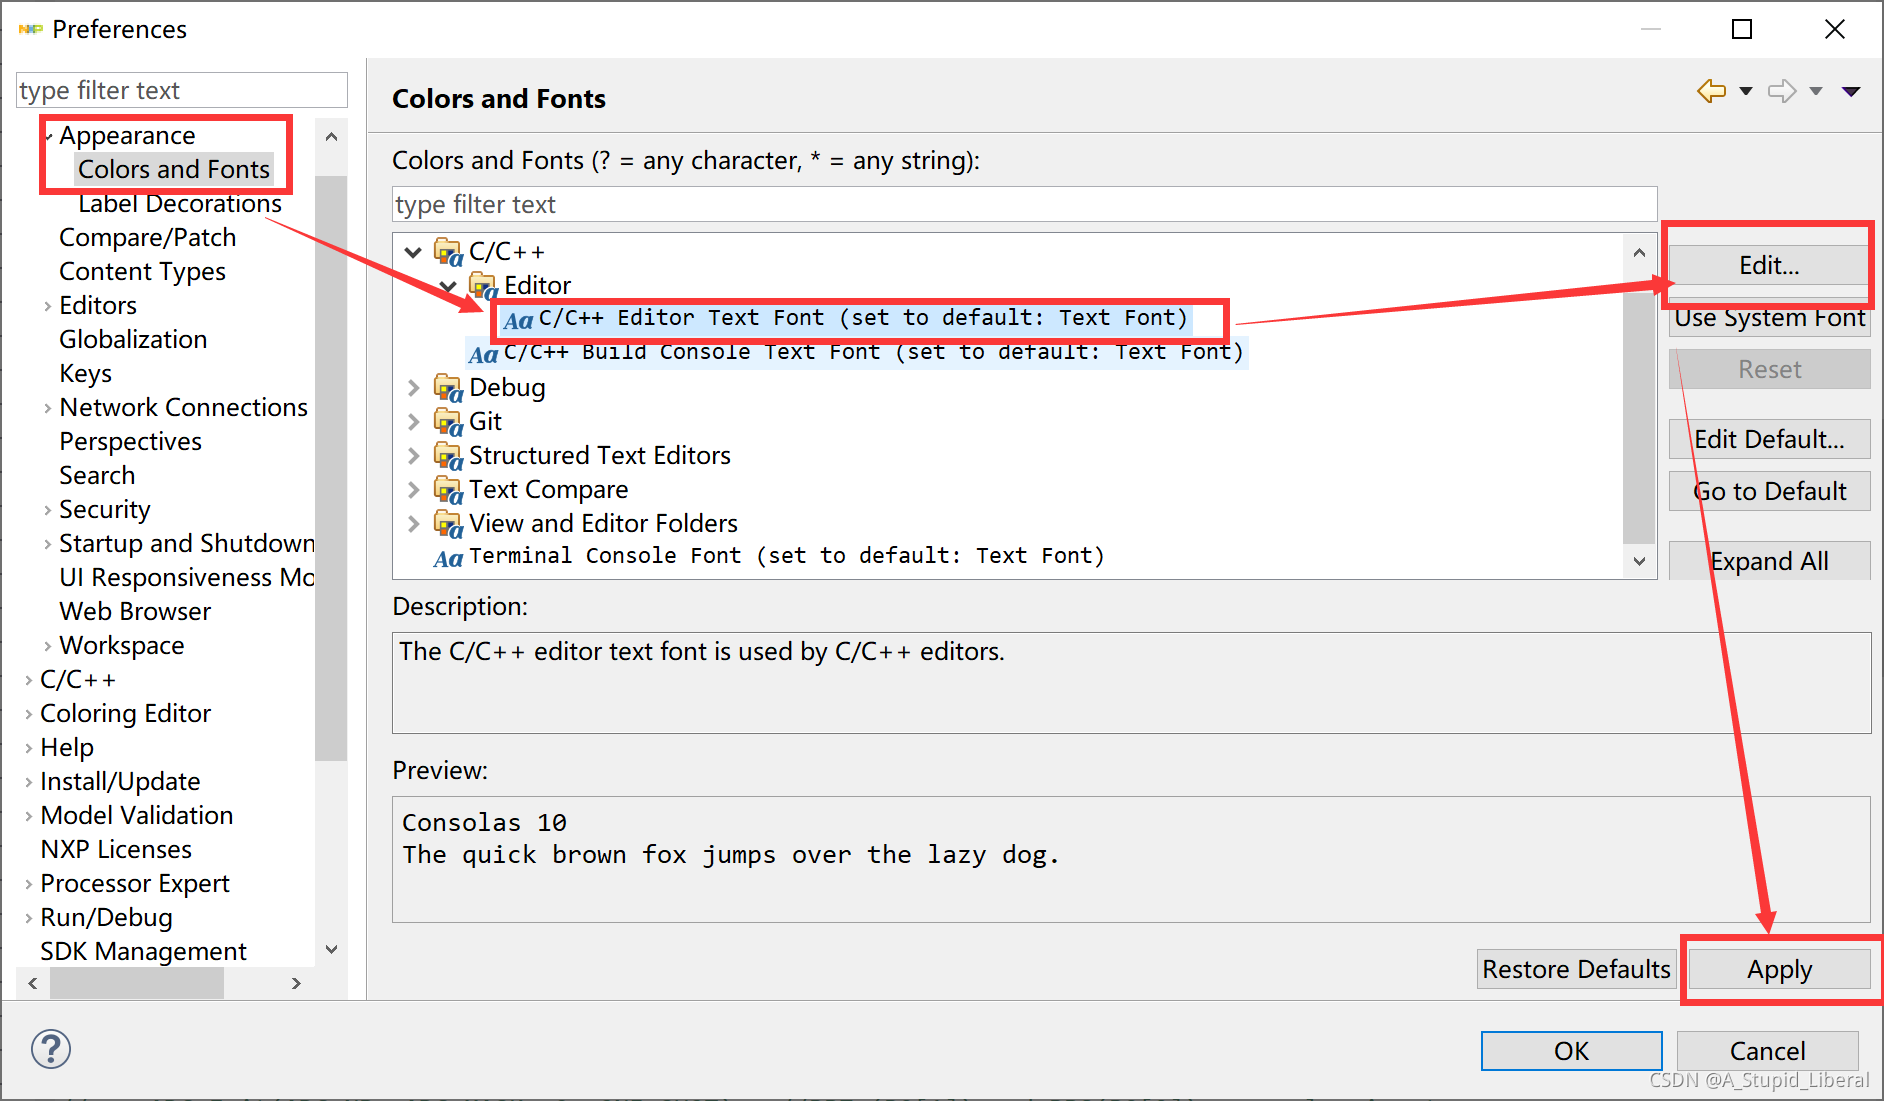Open the Perspectives preference page
This screenshot has width=1884, height=1101.
point(130,442)
